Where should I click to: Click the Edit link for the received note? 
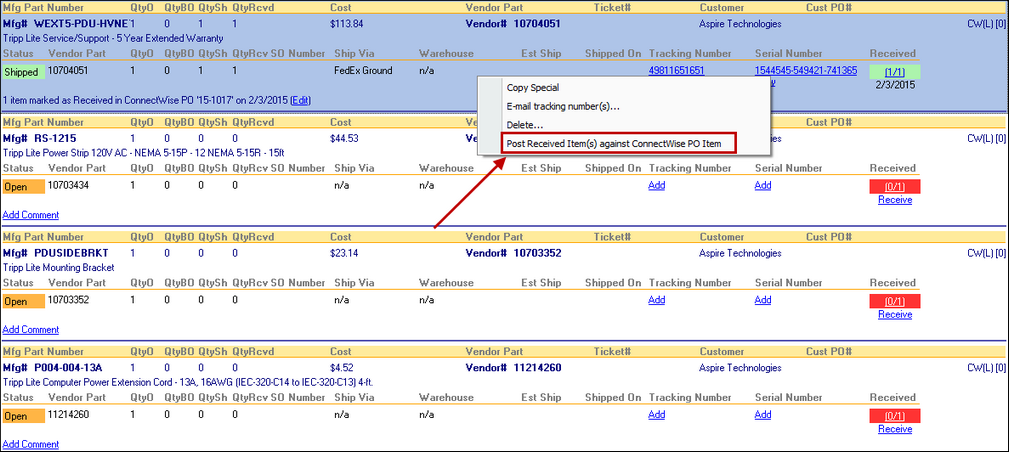[300, 100]
